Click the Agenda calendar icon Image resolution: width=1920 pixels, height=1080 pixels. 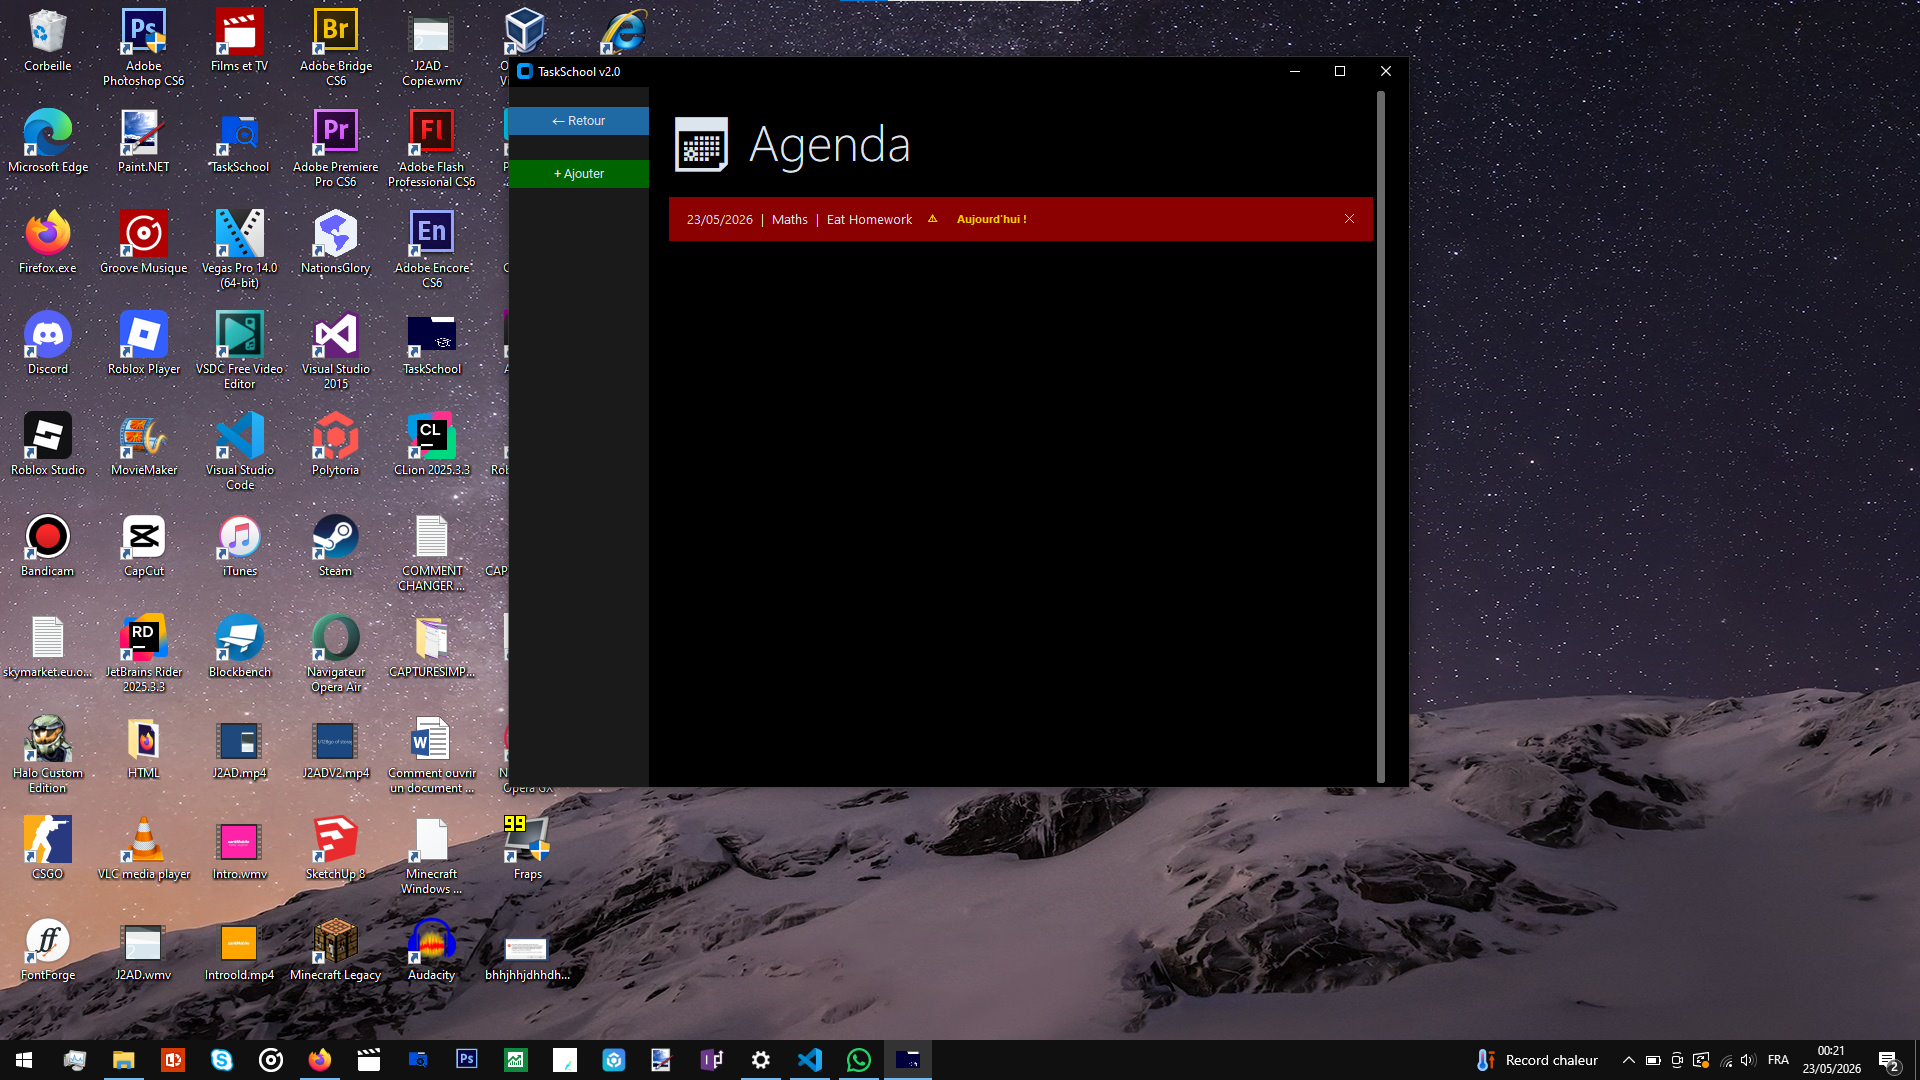[701, 145]
